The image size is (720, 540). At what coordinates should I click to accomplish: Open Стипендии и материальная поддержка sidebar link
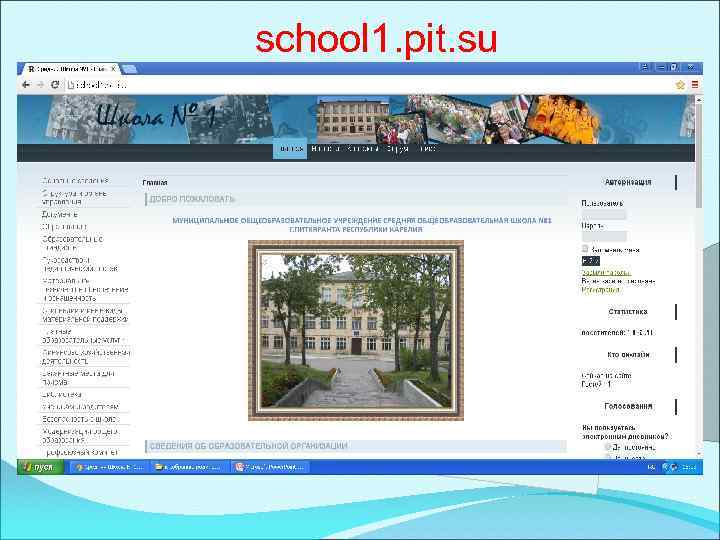pyautogui.click(x=85, y=315)
